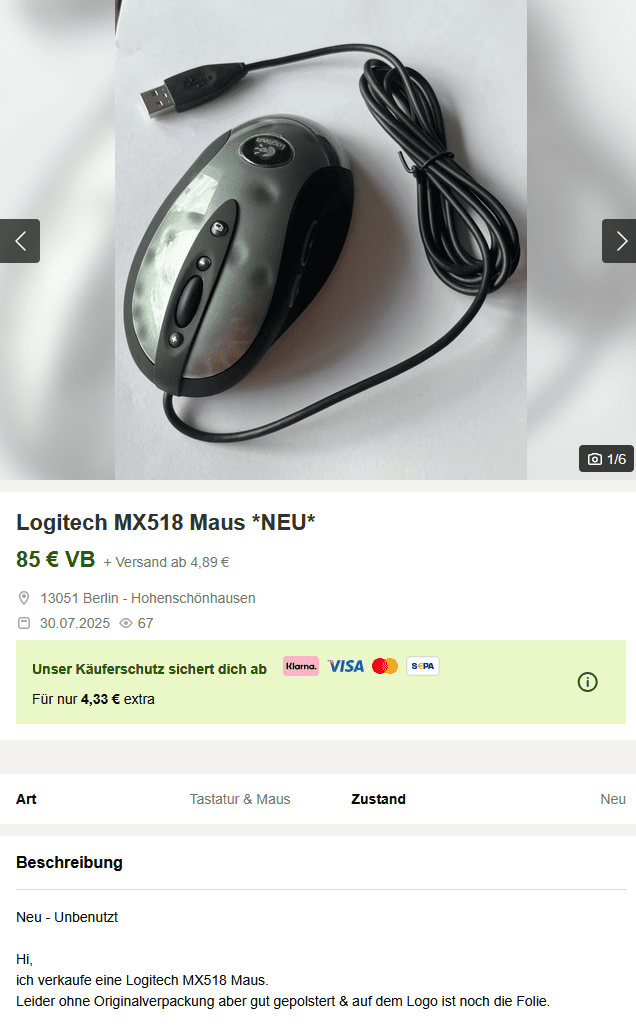The width and height of the screenshot is (636, 1026).
Task: Click the Zustand value Neu
Action: click(613, 799)
